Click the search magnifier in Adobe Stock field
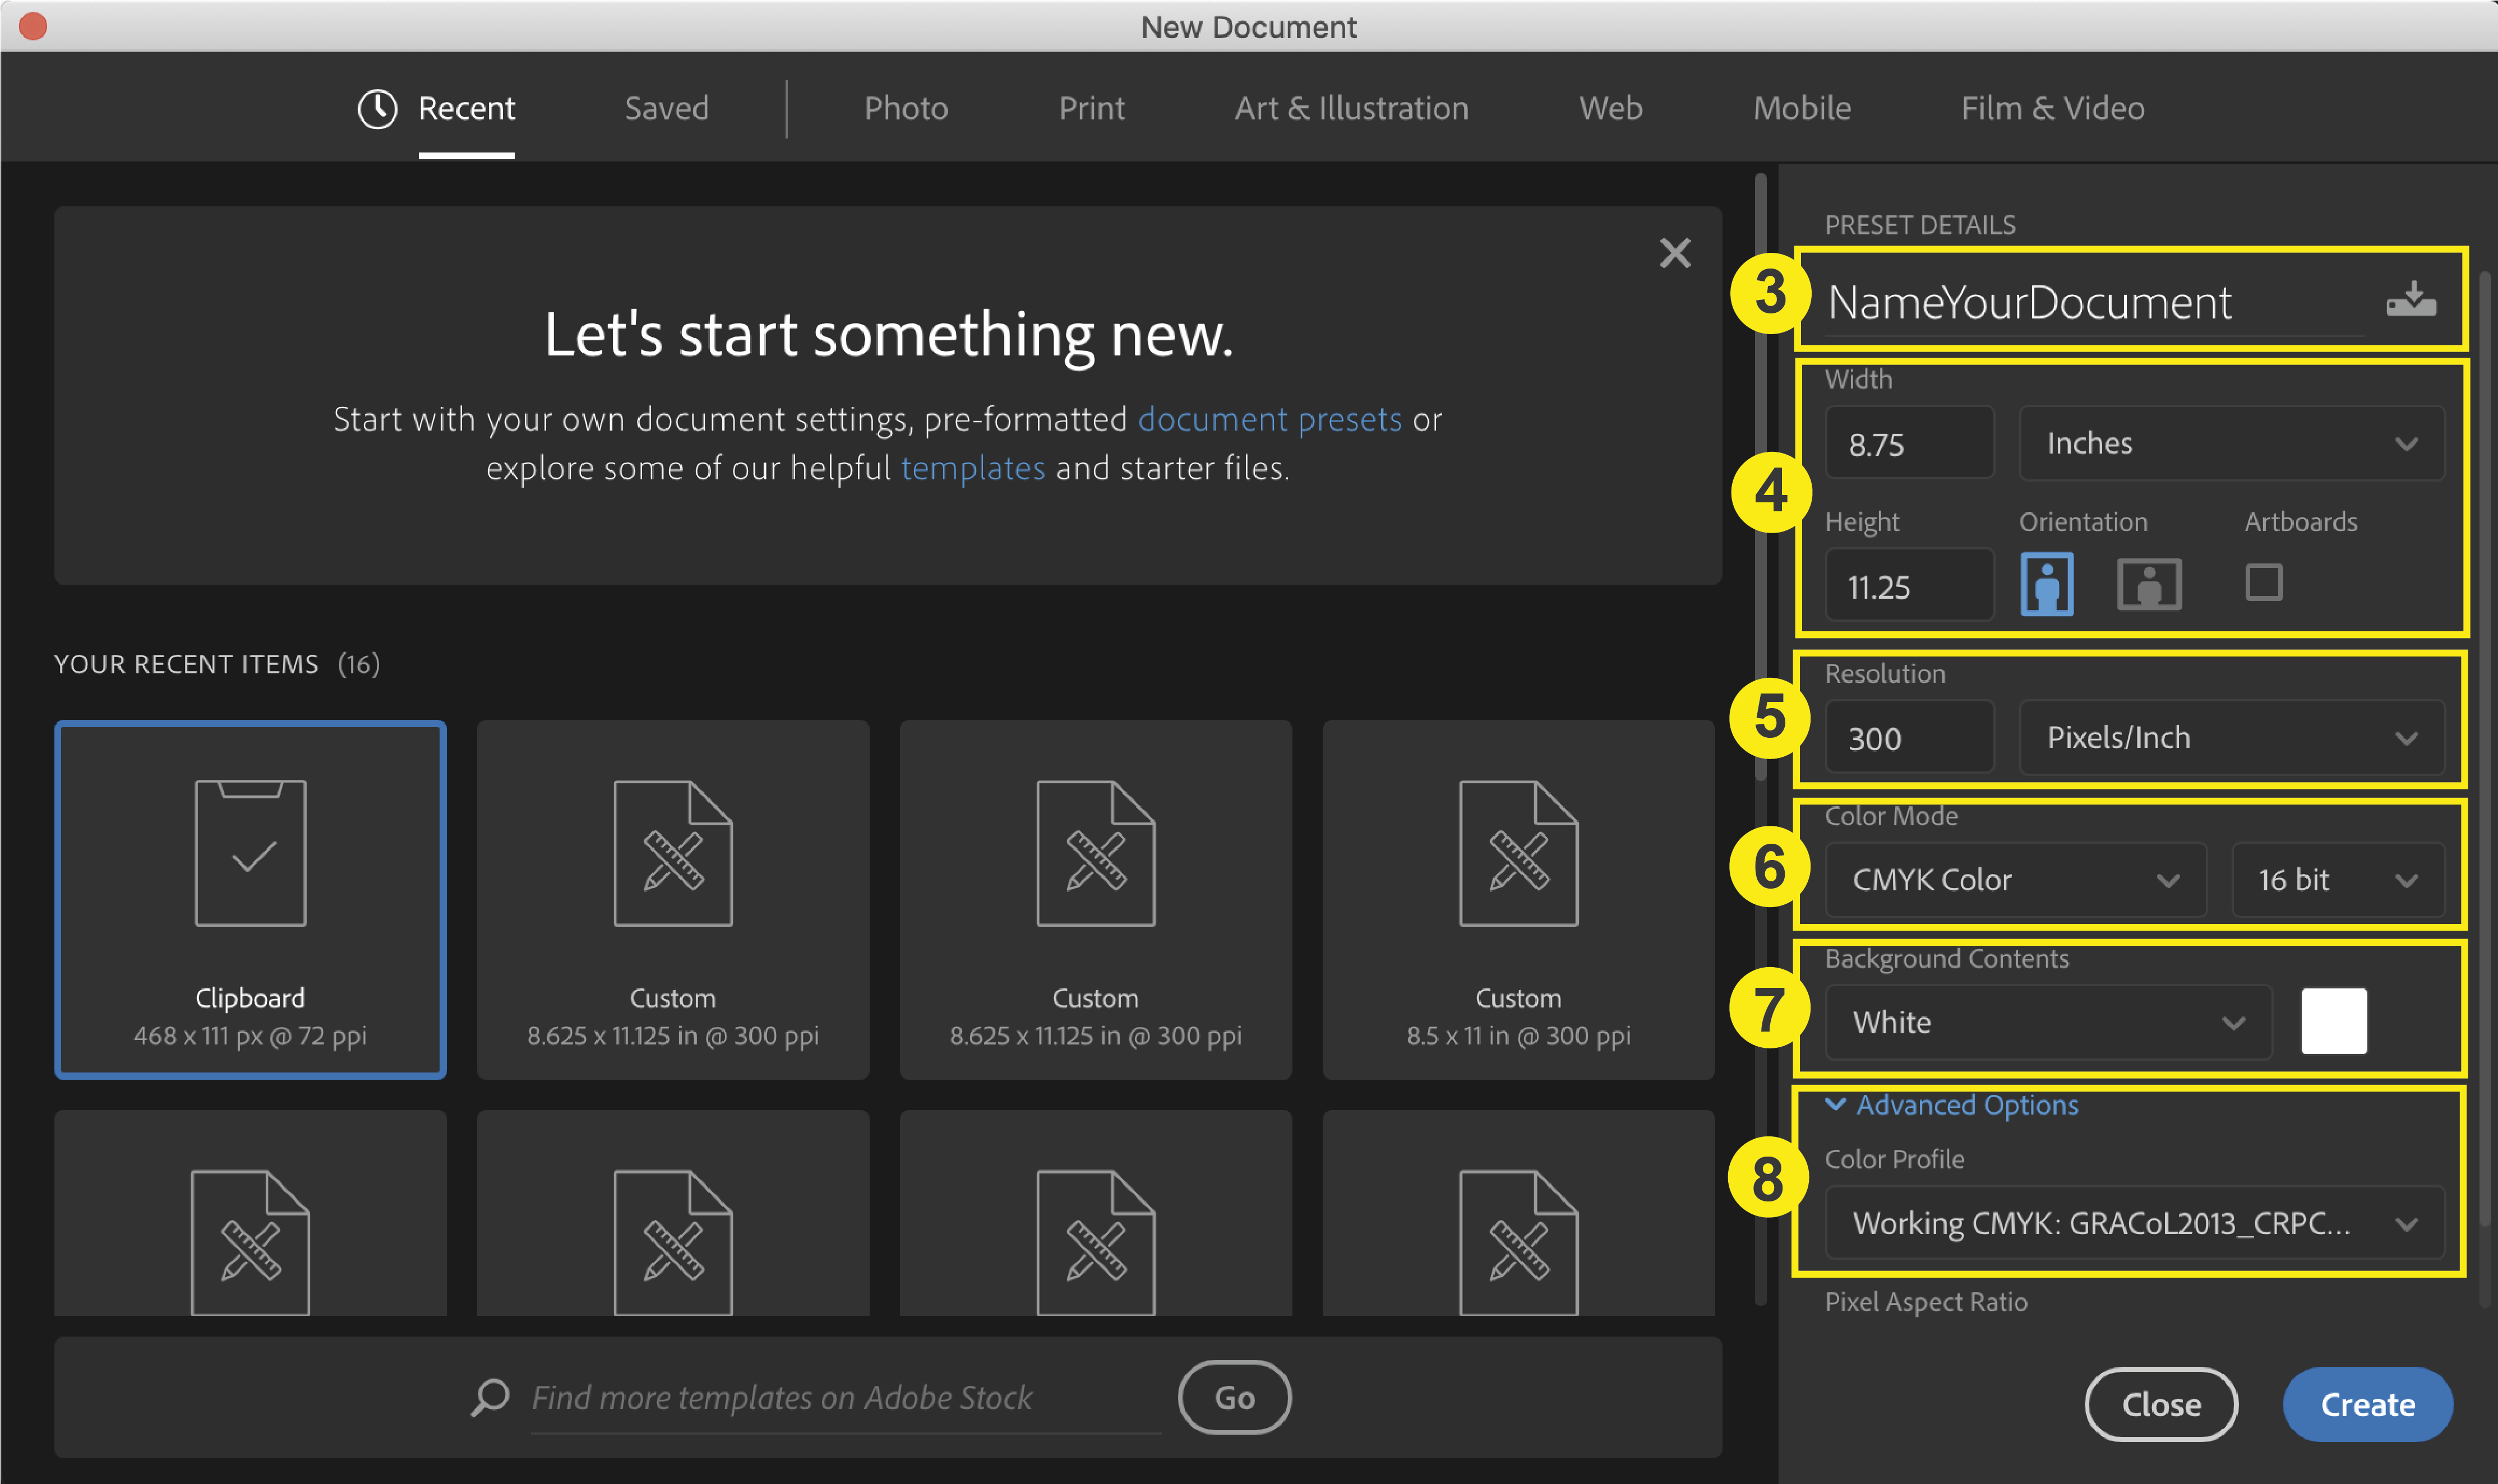Screen dimensions: 2498x1484 (x=489, y=1397)
